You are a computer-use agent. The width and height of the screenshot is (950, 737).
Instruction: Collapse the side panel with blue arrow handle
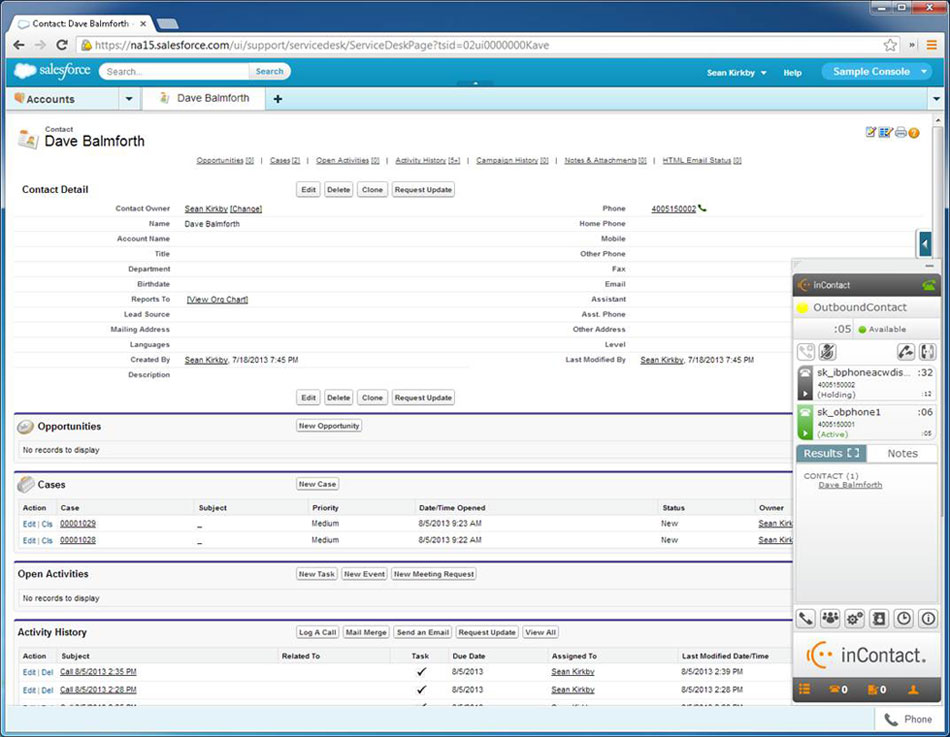[925, 244]
